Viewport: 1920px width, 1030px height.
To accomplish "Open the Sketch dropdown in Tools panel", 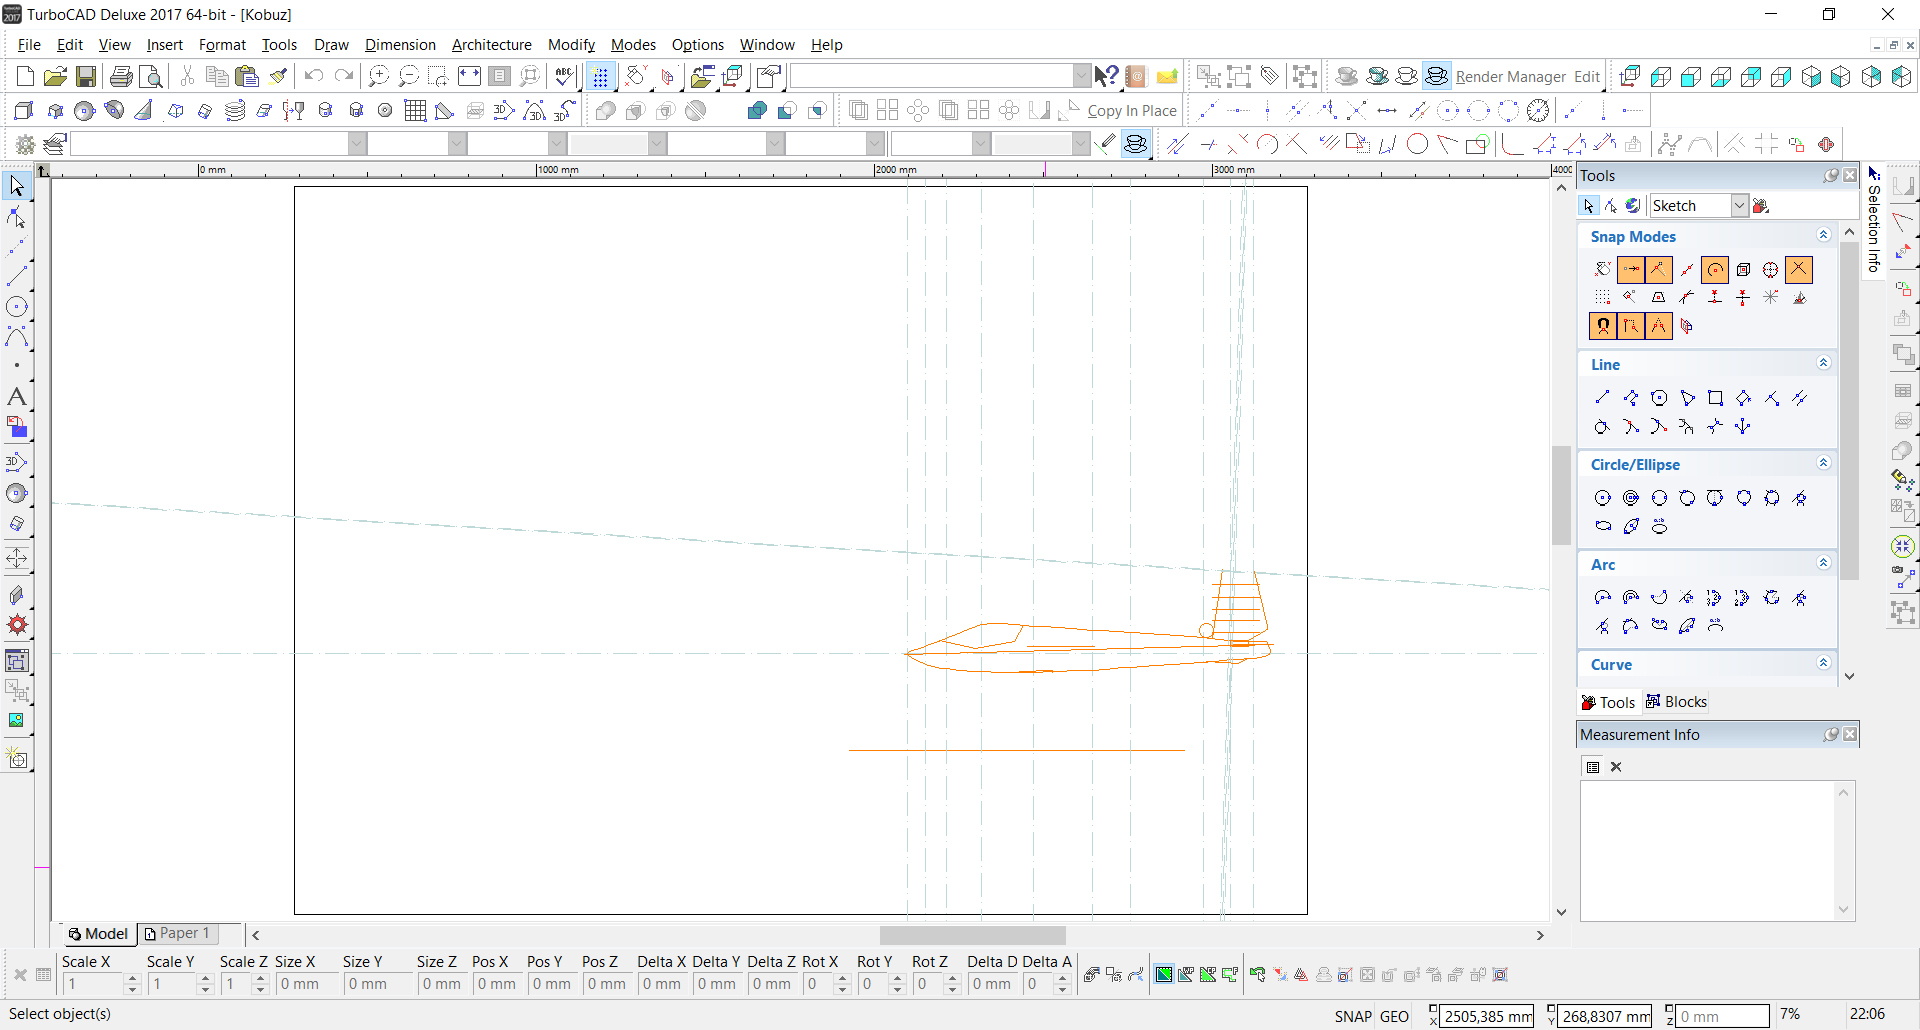I will click(1739, 206).
